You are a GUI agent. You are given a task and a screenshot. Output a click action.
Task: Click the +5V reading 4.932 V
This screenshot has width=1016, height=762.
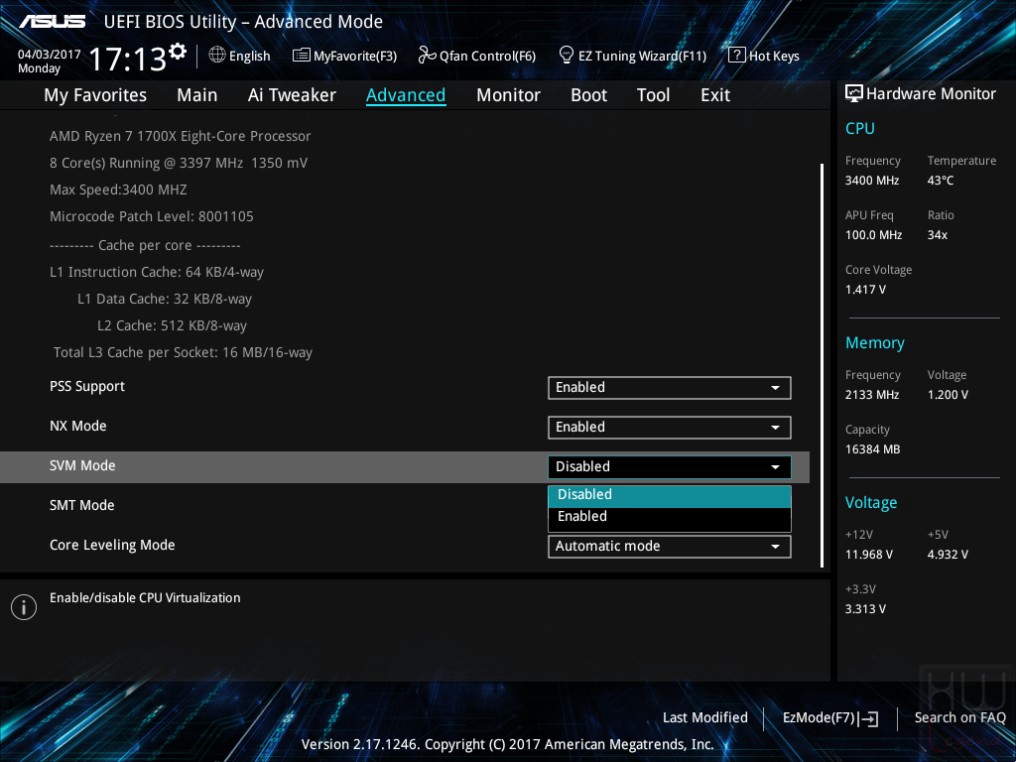pos(947,555)
